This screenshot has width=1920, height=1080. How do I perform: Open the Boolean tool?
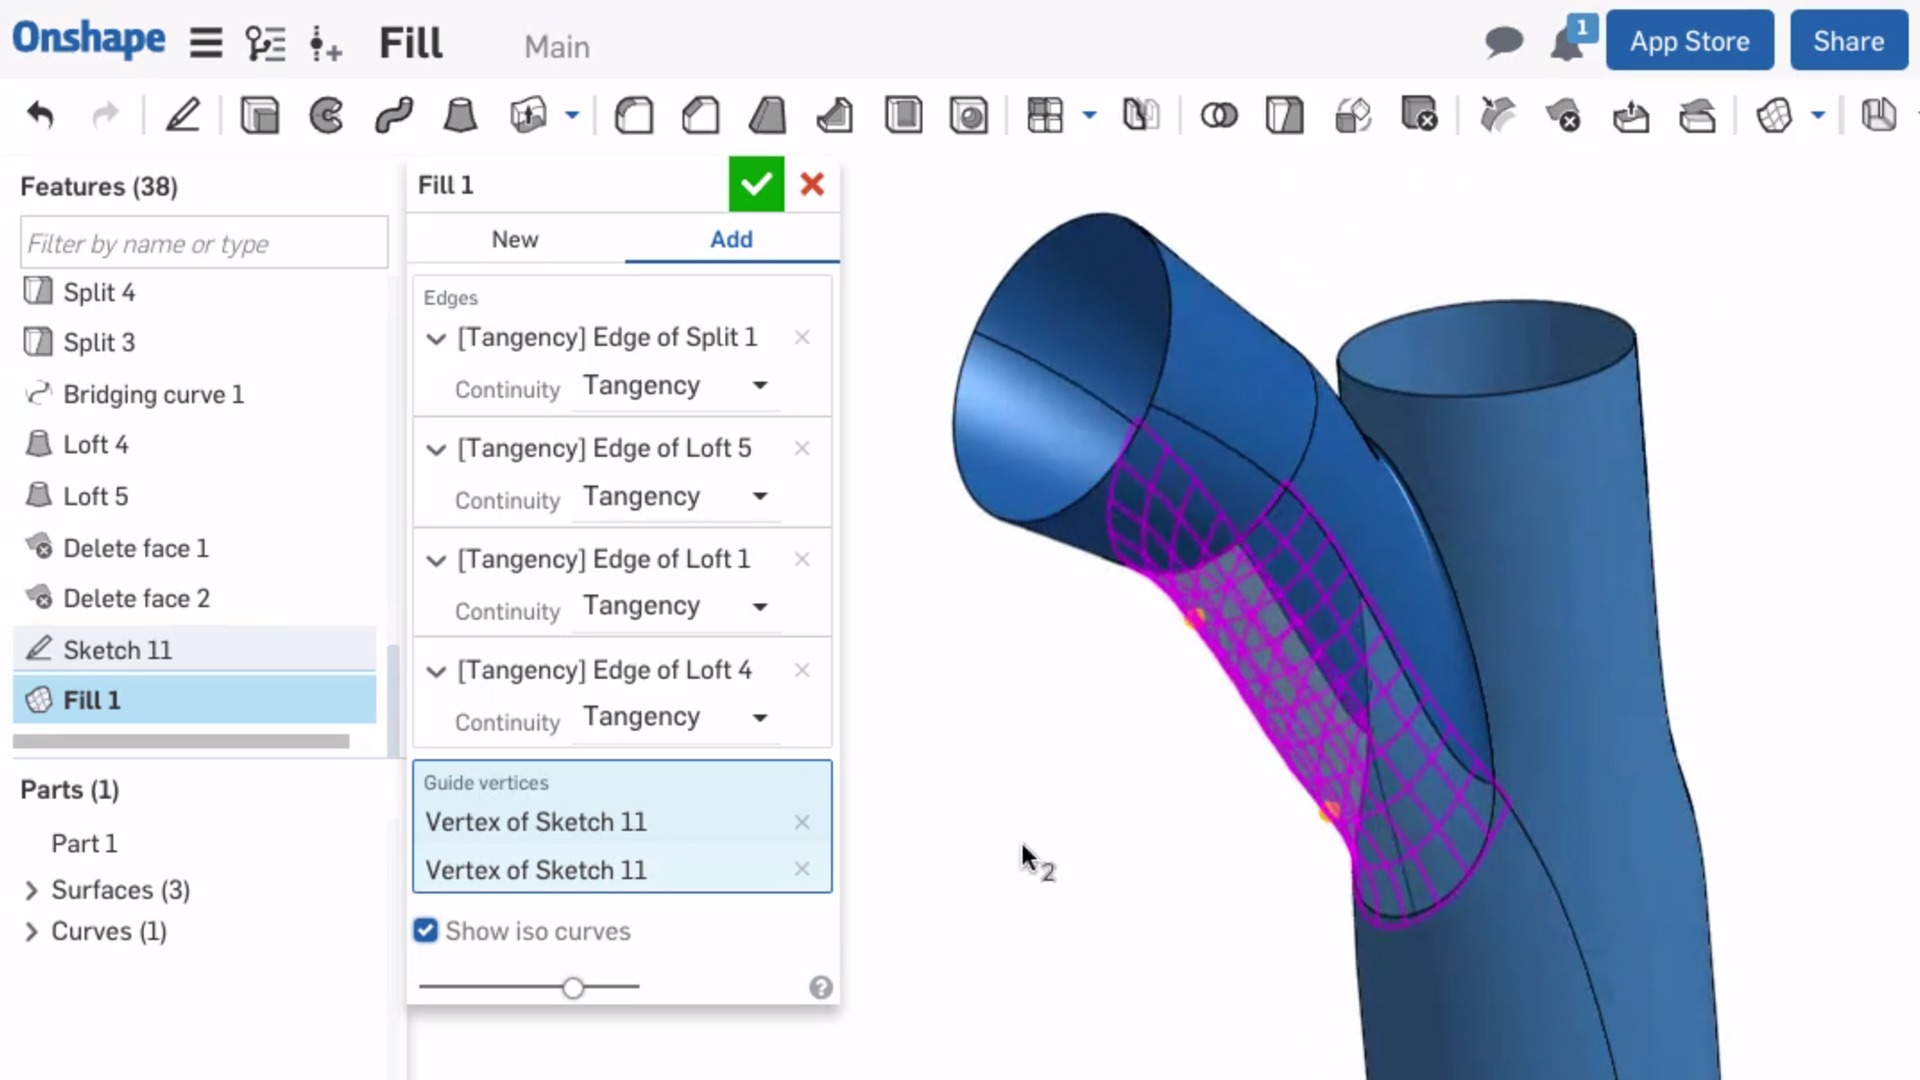(1220, 115)
